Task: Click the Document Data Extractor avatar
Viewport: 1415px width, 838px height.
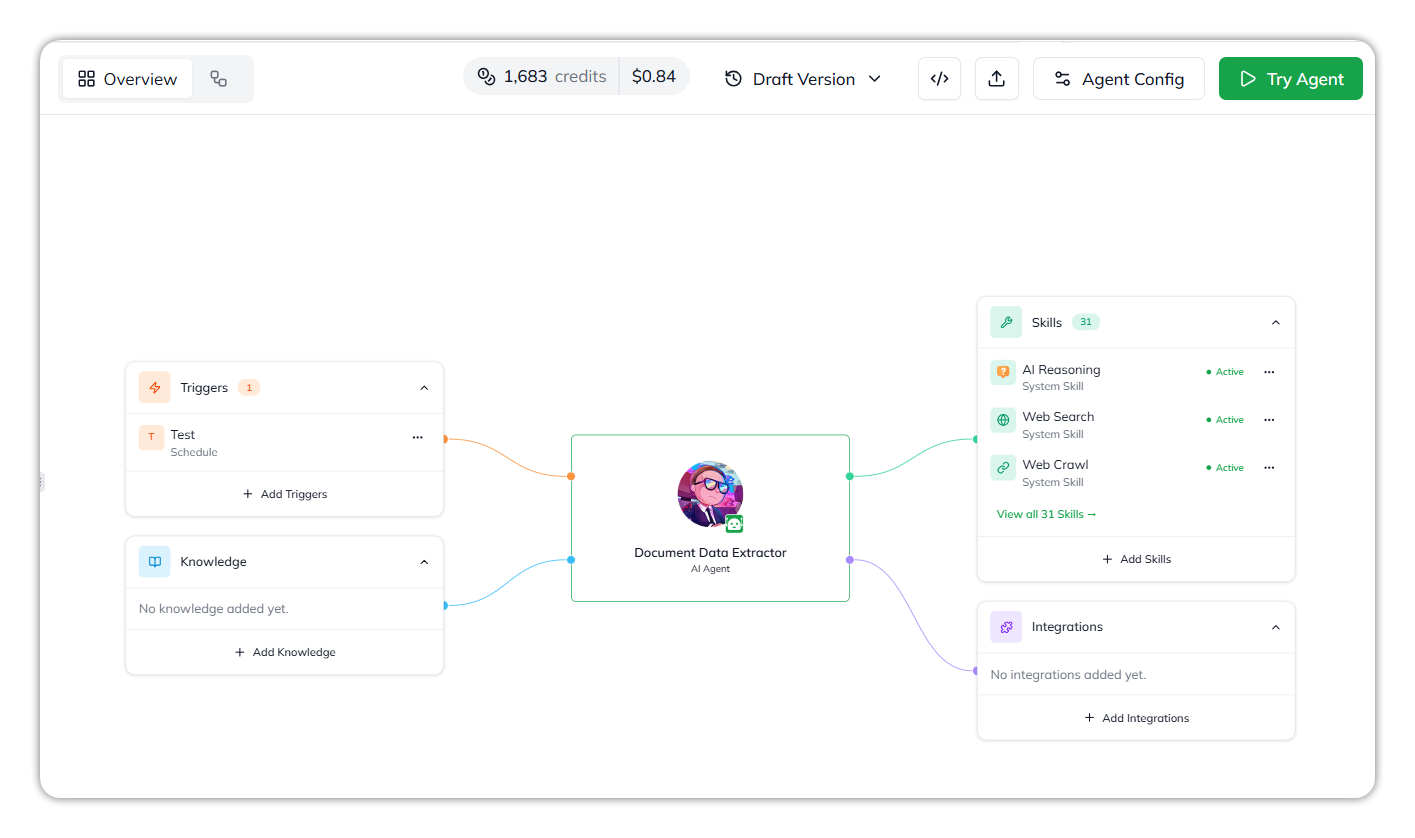Action: pos(710,494)
